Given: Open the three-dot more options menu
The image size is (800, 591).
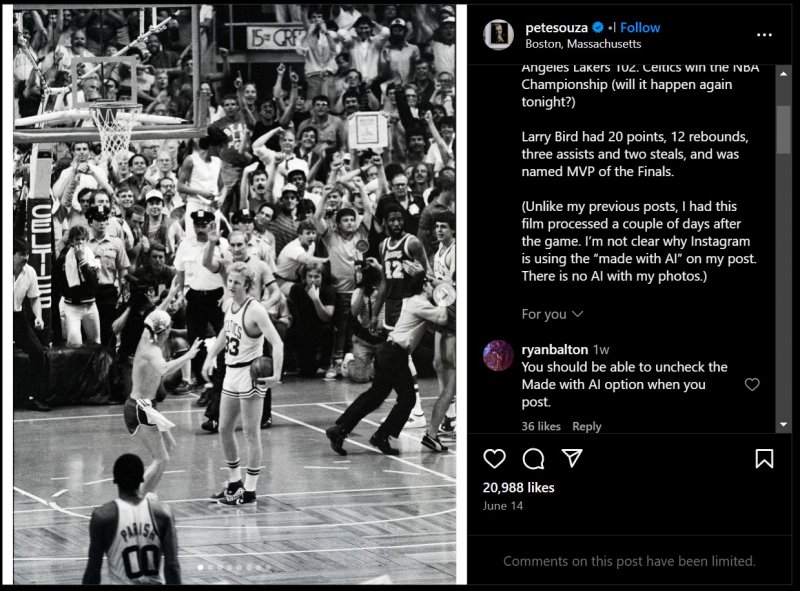Looking at the screenshot, I should [x=764, y=35].
